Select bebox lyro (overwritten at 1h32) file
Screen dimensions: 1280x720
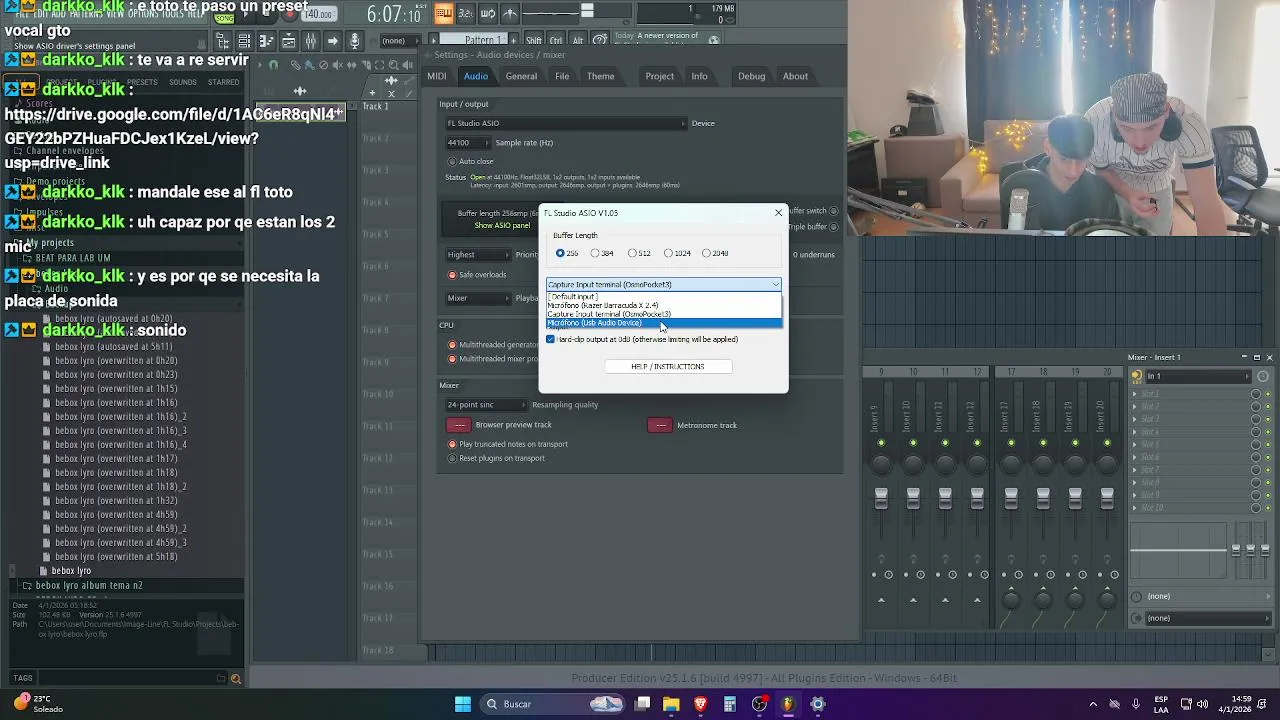coord(116,501)
